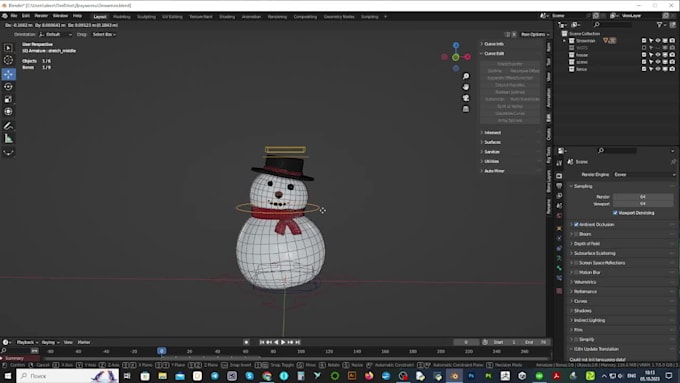Open the File menu
Image resolution: width=680 pixels, height=383 pixels.
click(x=14, y=16)
